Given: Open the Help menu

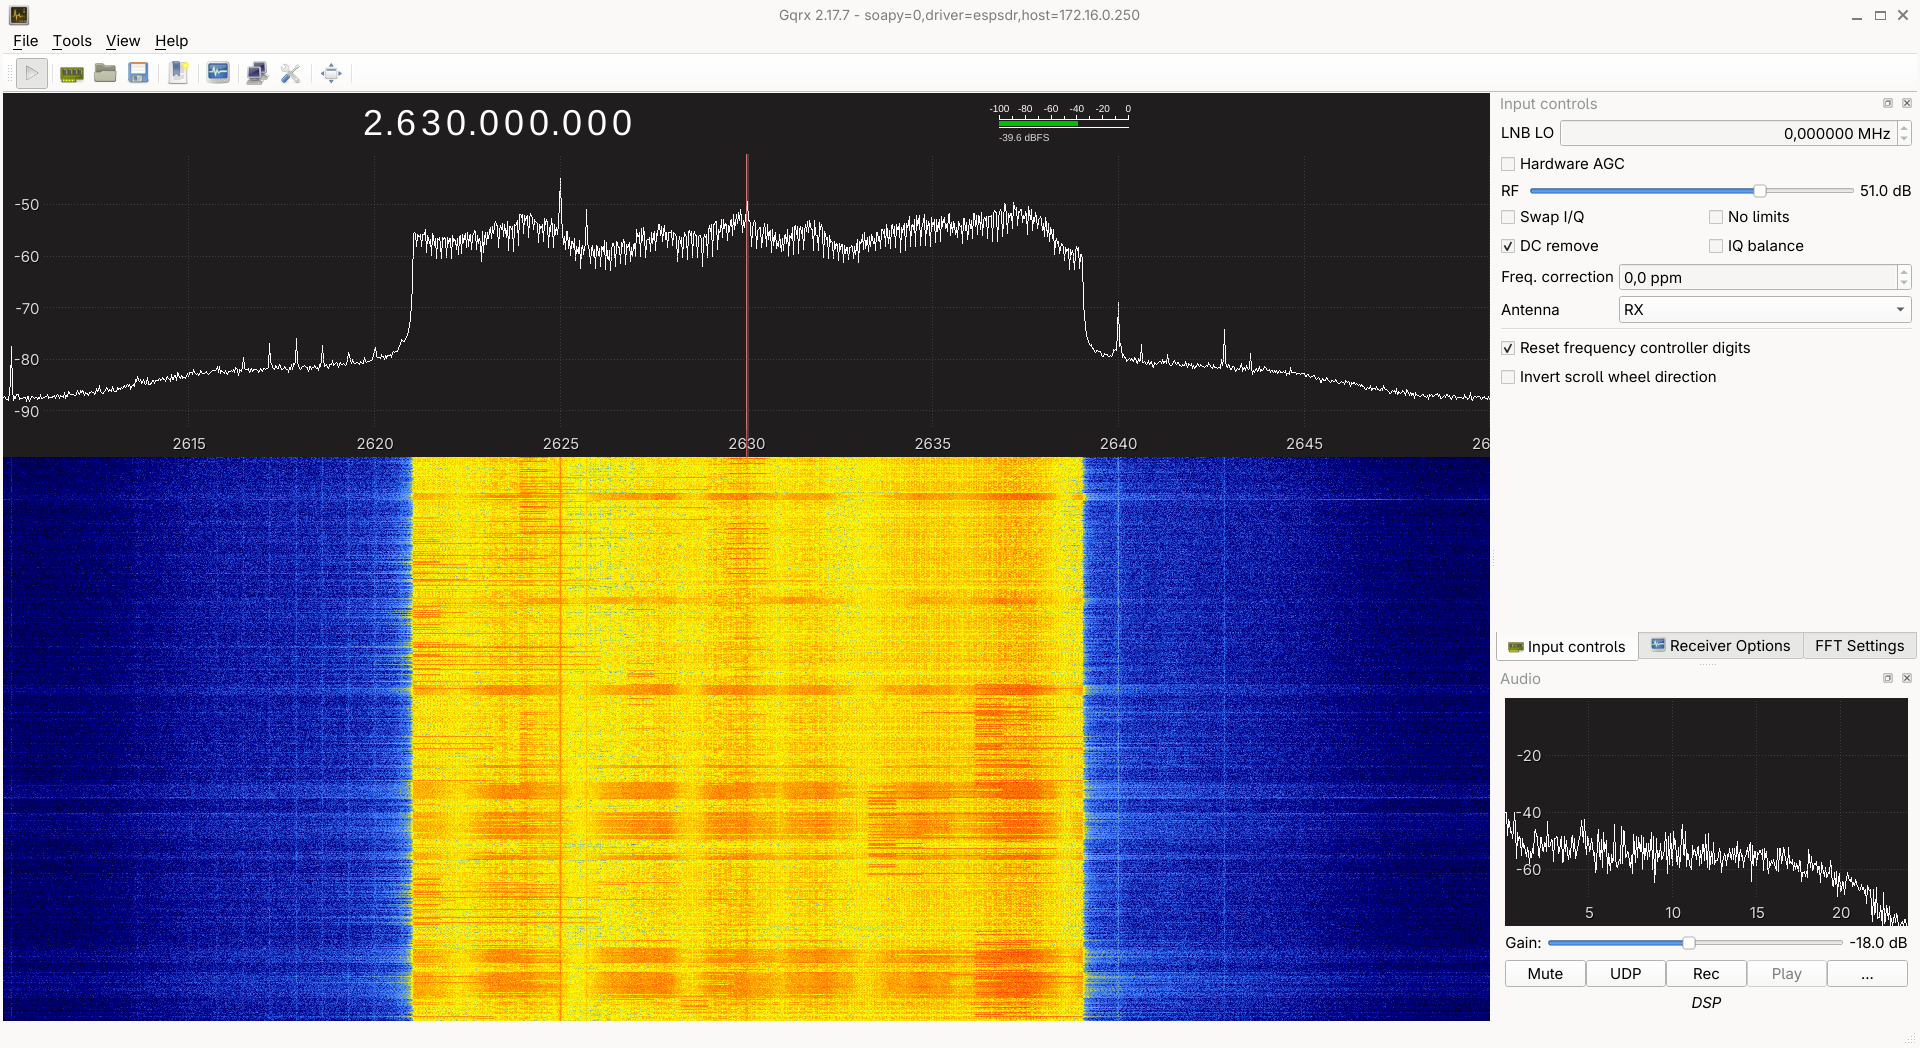Looking at the screenshot, I should (171, 41).
